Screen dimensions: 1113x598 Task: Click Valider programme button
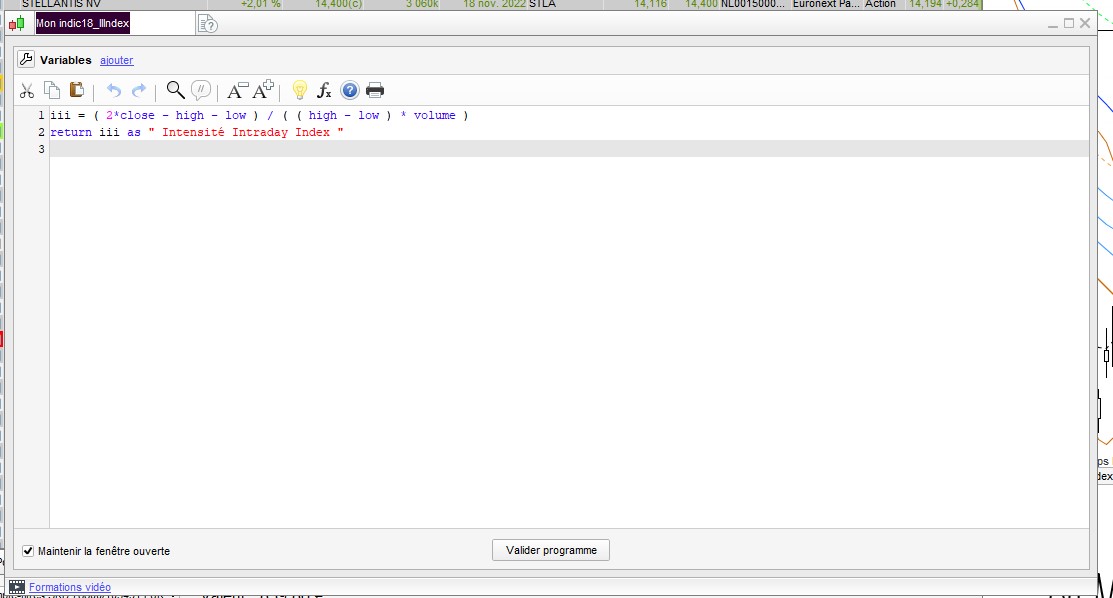(x=551, y=550)
